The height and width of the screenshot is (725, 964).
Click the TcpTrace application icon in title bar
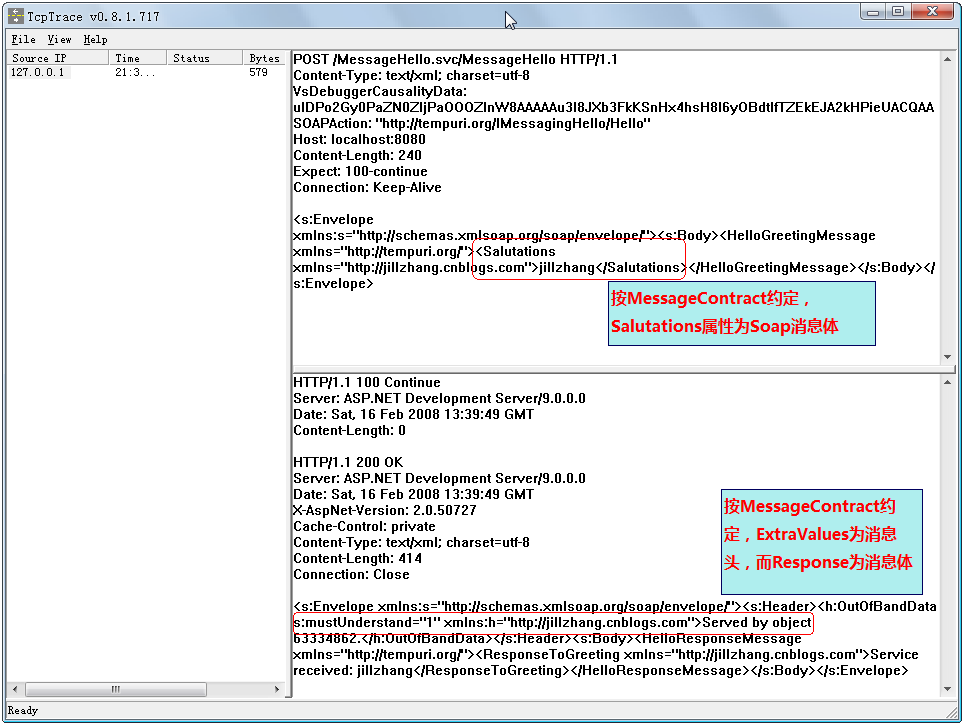coord(16,17)
